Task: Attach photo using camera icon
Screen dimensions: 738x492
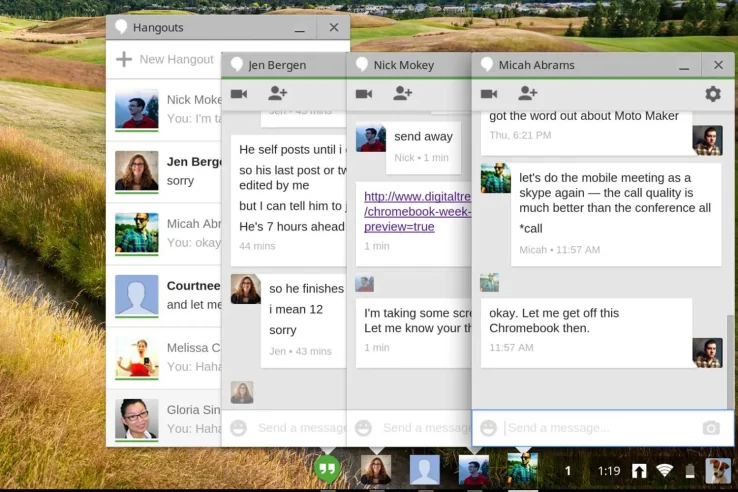Action: point(711,427)
